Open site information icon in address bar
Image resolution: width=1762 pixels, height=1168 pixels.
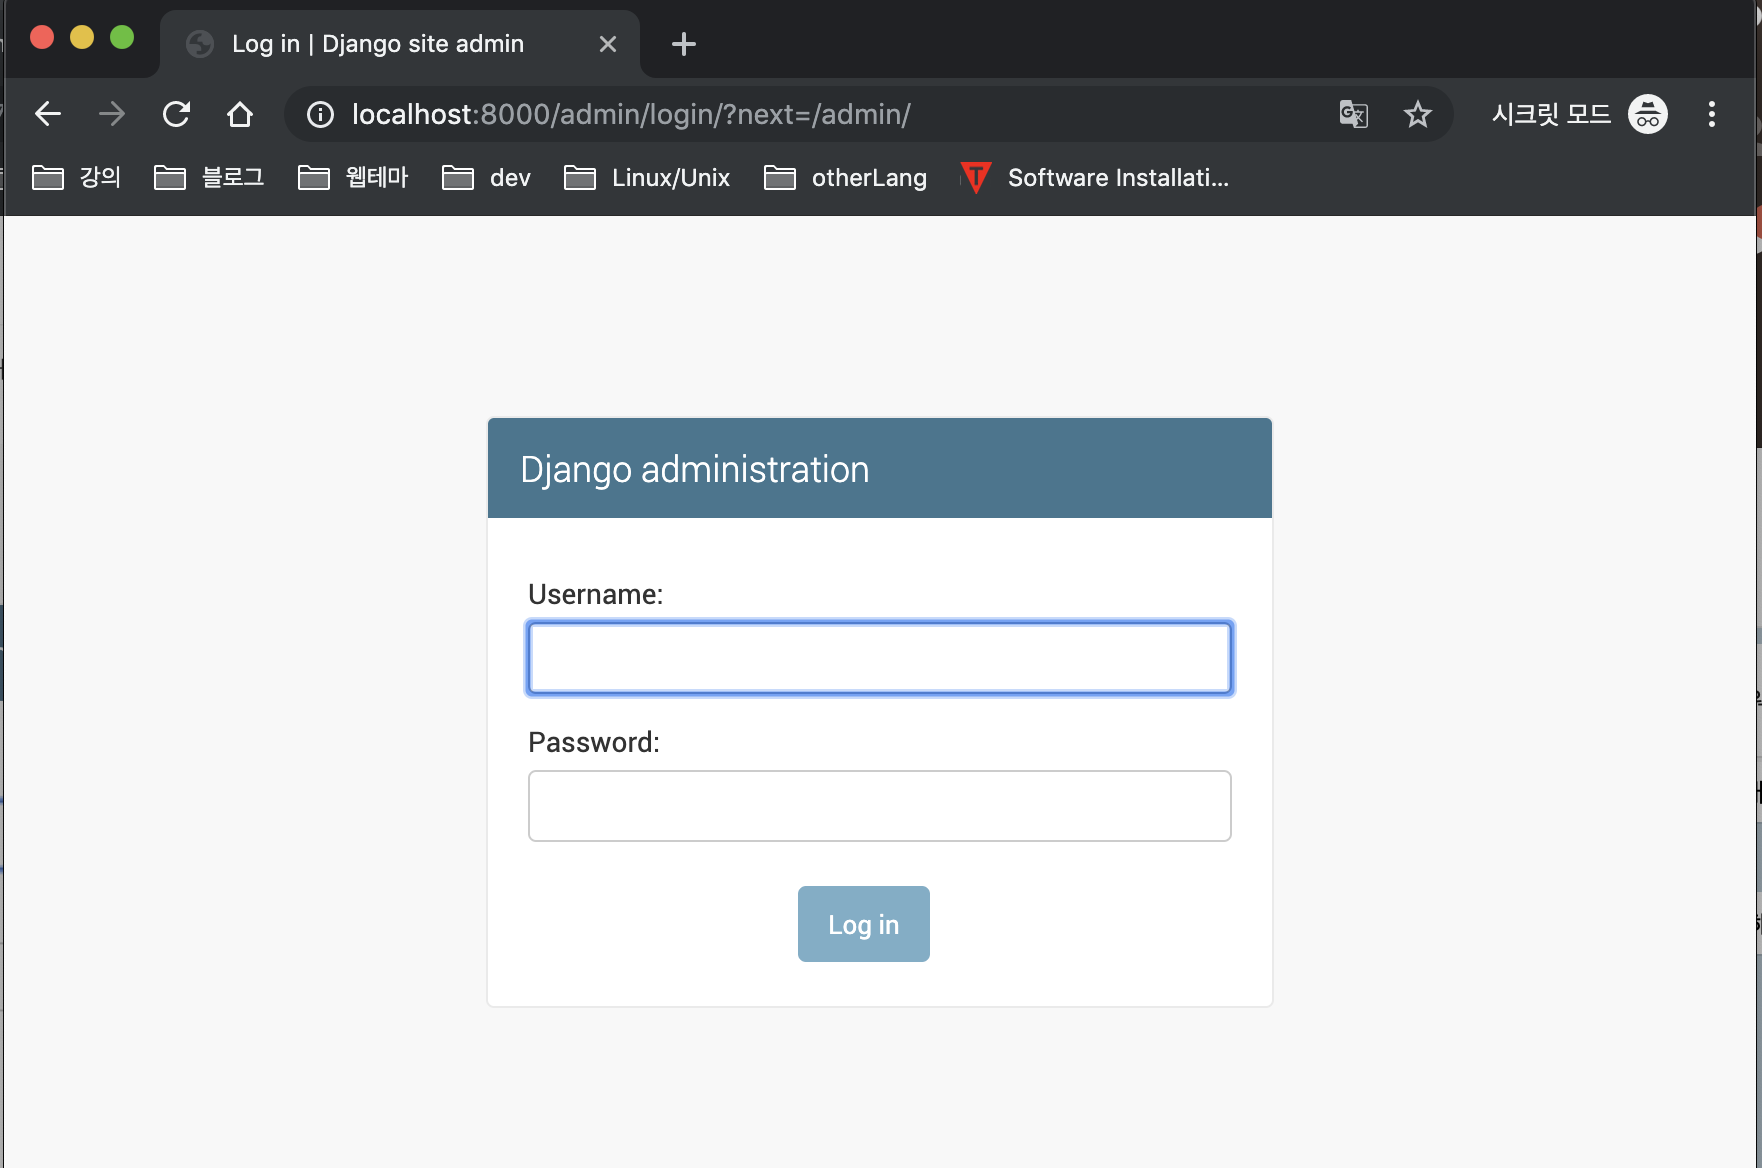pos(320,114)
